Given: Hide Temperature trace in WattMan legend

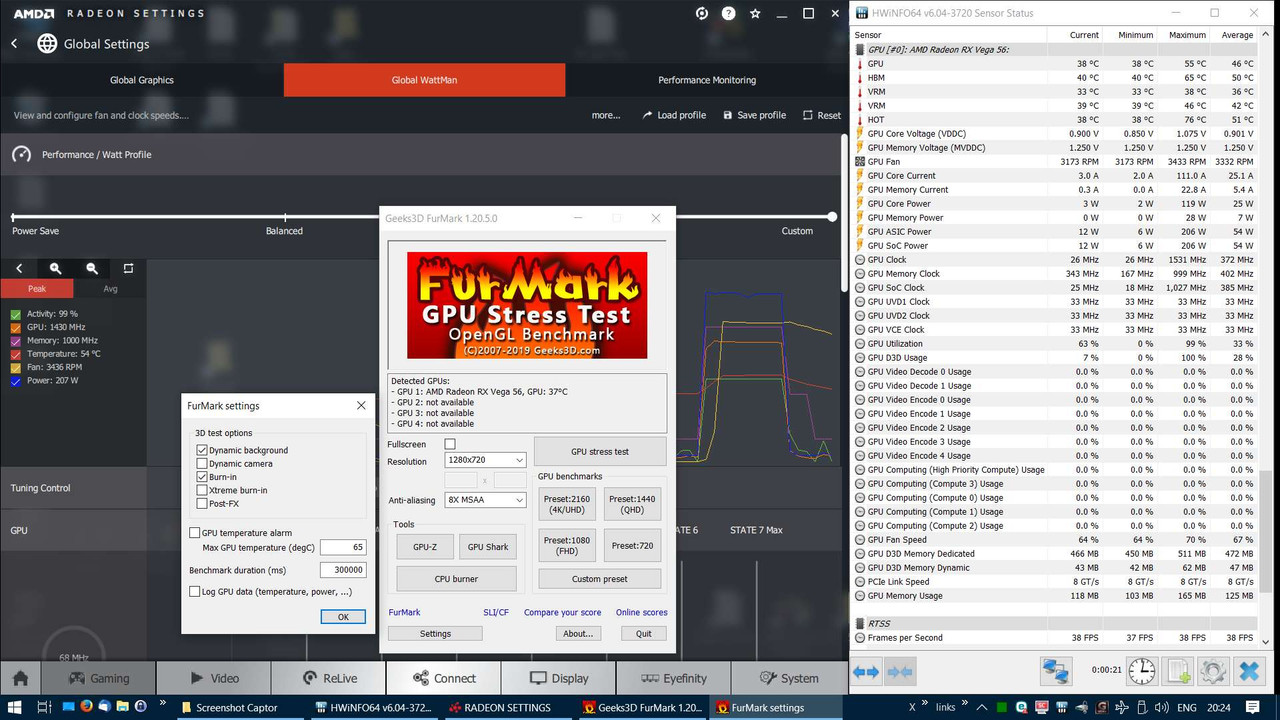Looking at the screenshot, I should [x=15, y=354].
